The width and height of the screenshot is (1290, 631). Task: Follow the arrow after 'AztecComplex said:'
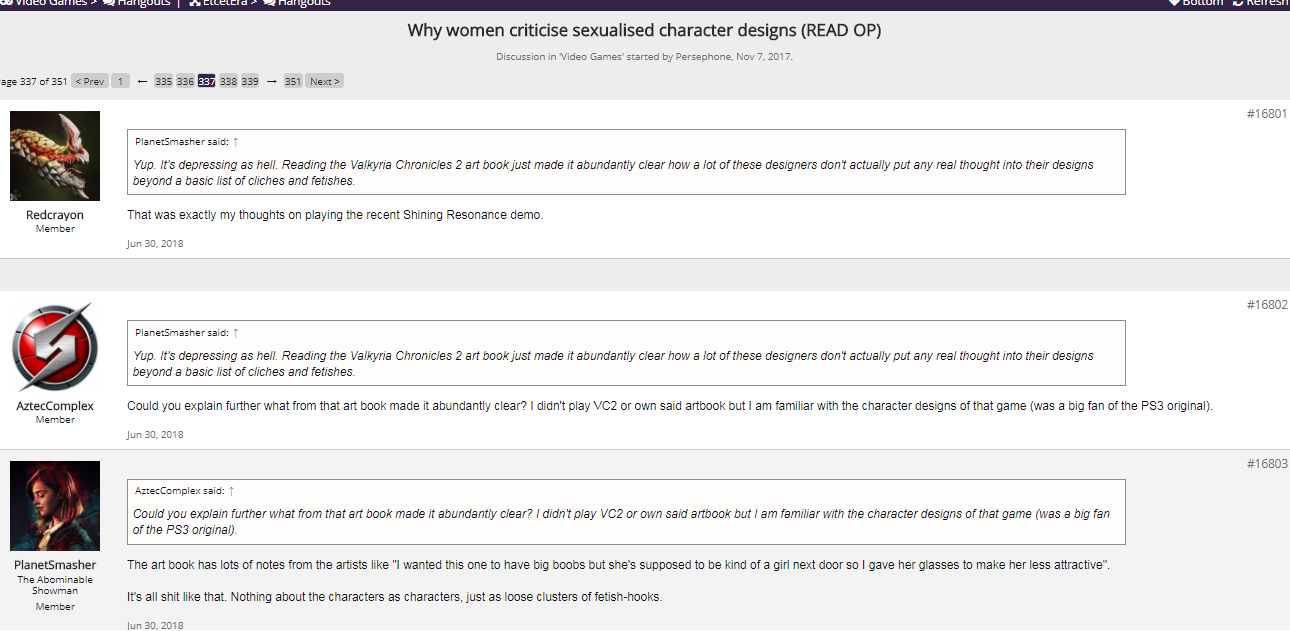coord(231,491)
